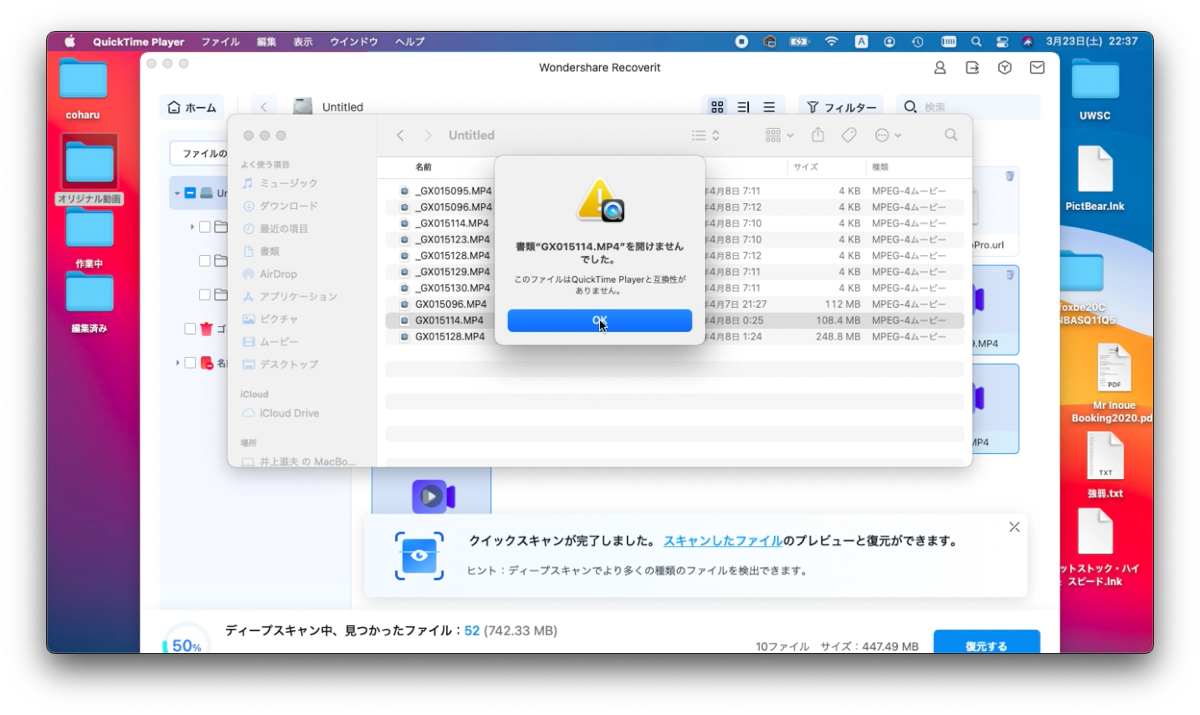This screenshot has height=715, width=1200.
Task: Sort Finder list by 種類 column
Action: click(881, 167)
